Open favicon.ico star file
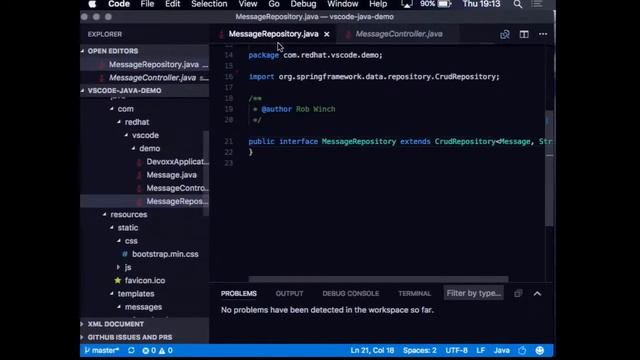 [x=144, y=280]
